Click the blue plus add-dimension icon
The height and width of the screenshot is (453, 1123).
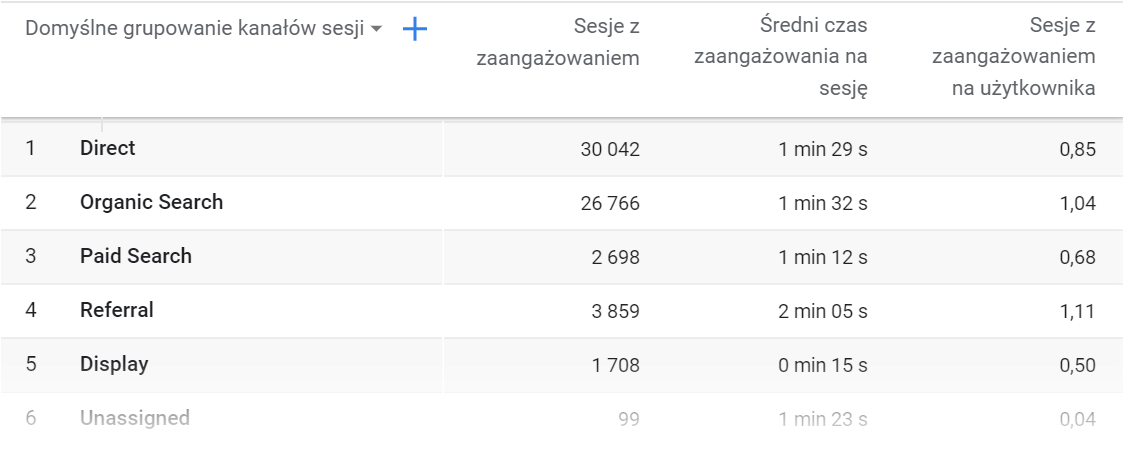(414, 30)
